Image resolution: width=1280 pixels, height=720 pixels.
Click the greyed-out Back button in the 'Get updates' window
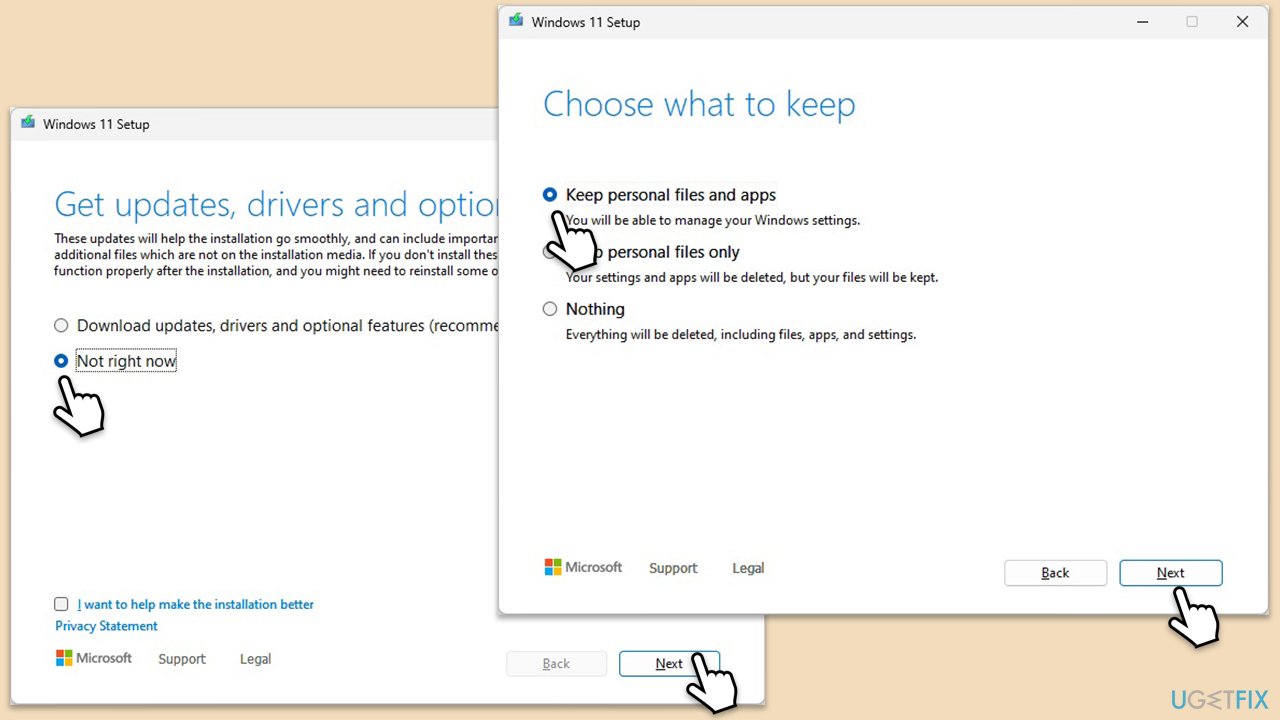click(556, 664)
